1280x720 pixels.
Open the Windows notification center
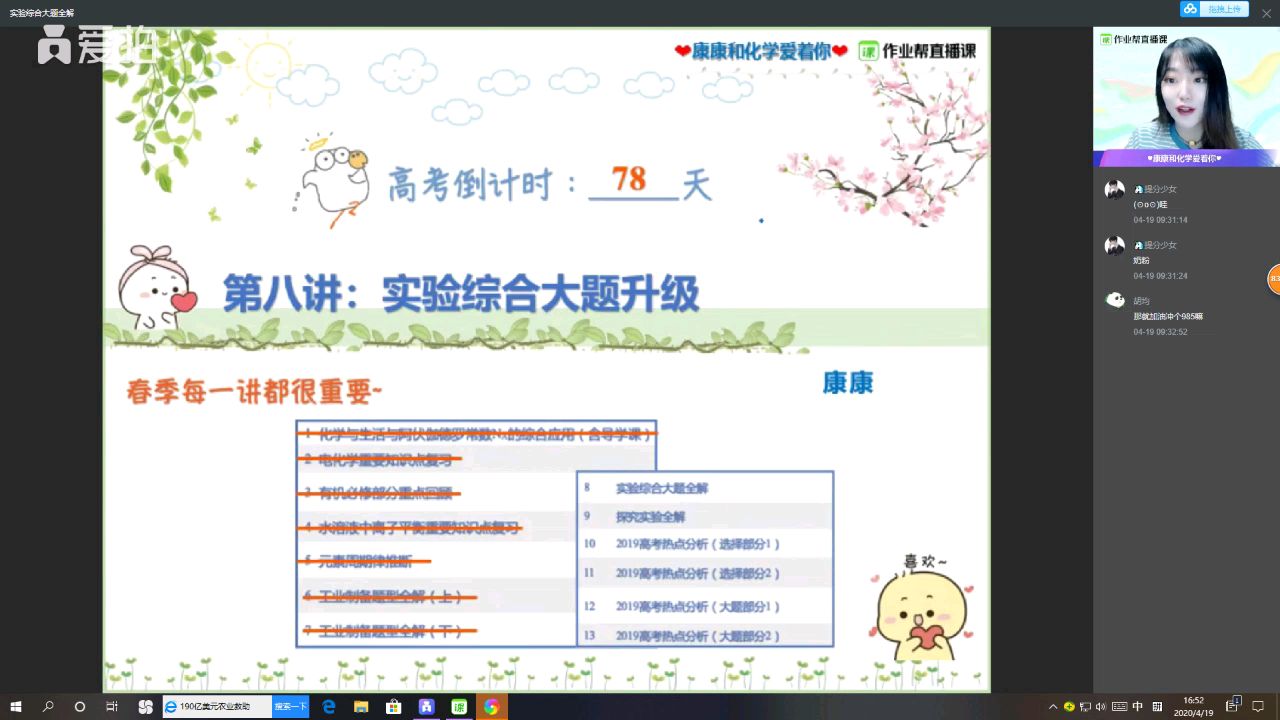[1259, 707]
